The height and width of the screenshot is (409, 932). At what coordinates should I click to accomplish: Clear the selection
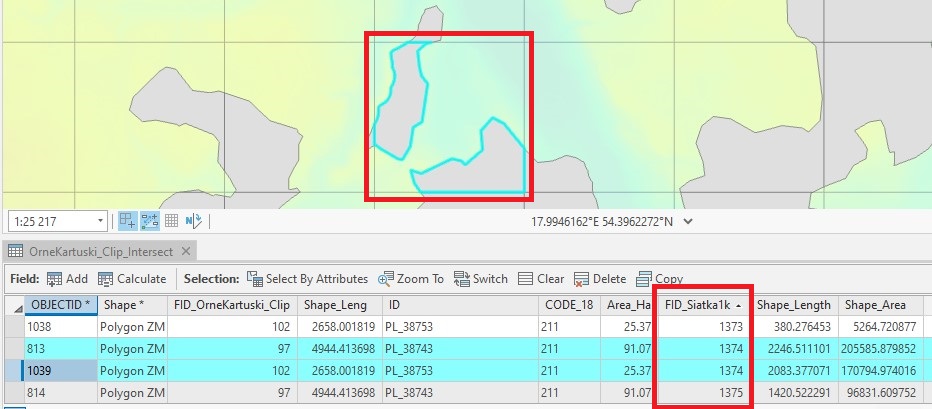pos(526,279)
